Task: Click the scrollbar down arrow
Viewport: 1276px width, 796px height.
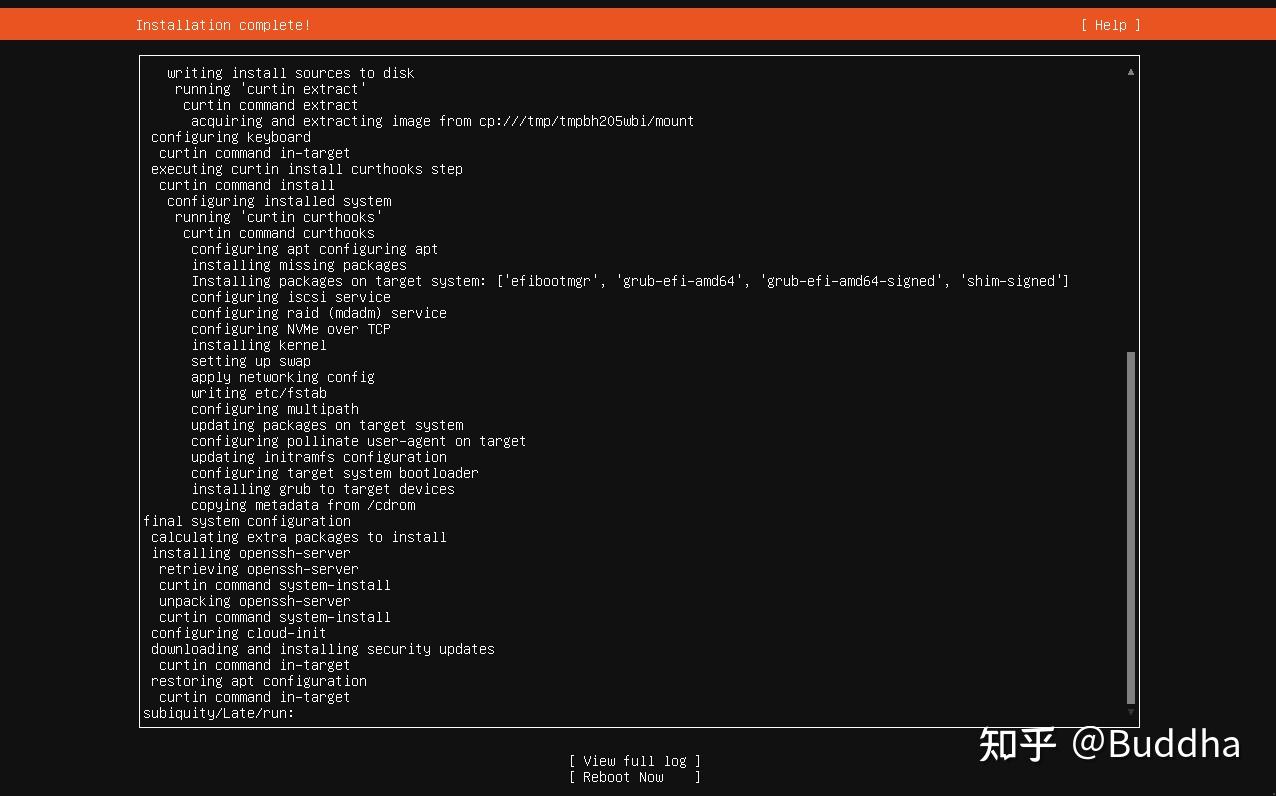Action: 1131,712
